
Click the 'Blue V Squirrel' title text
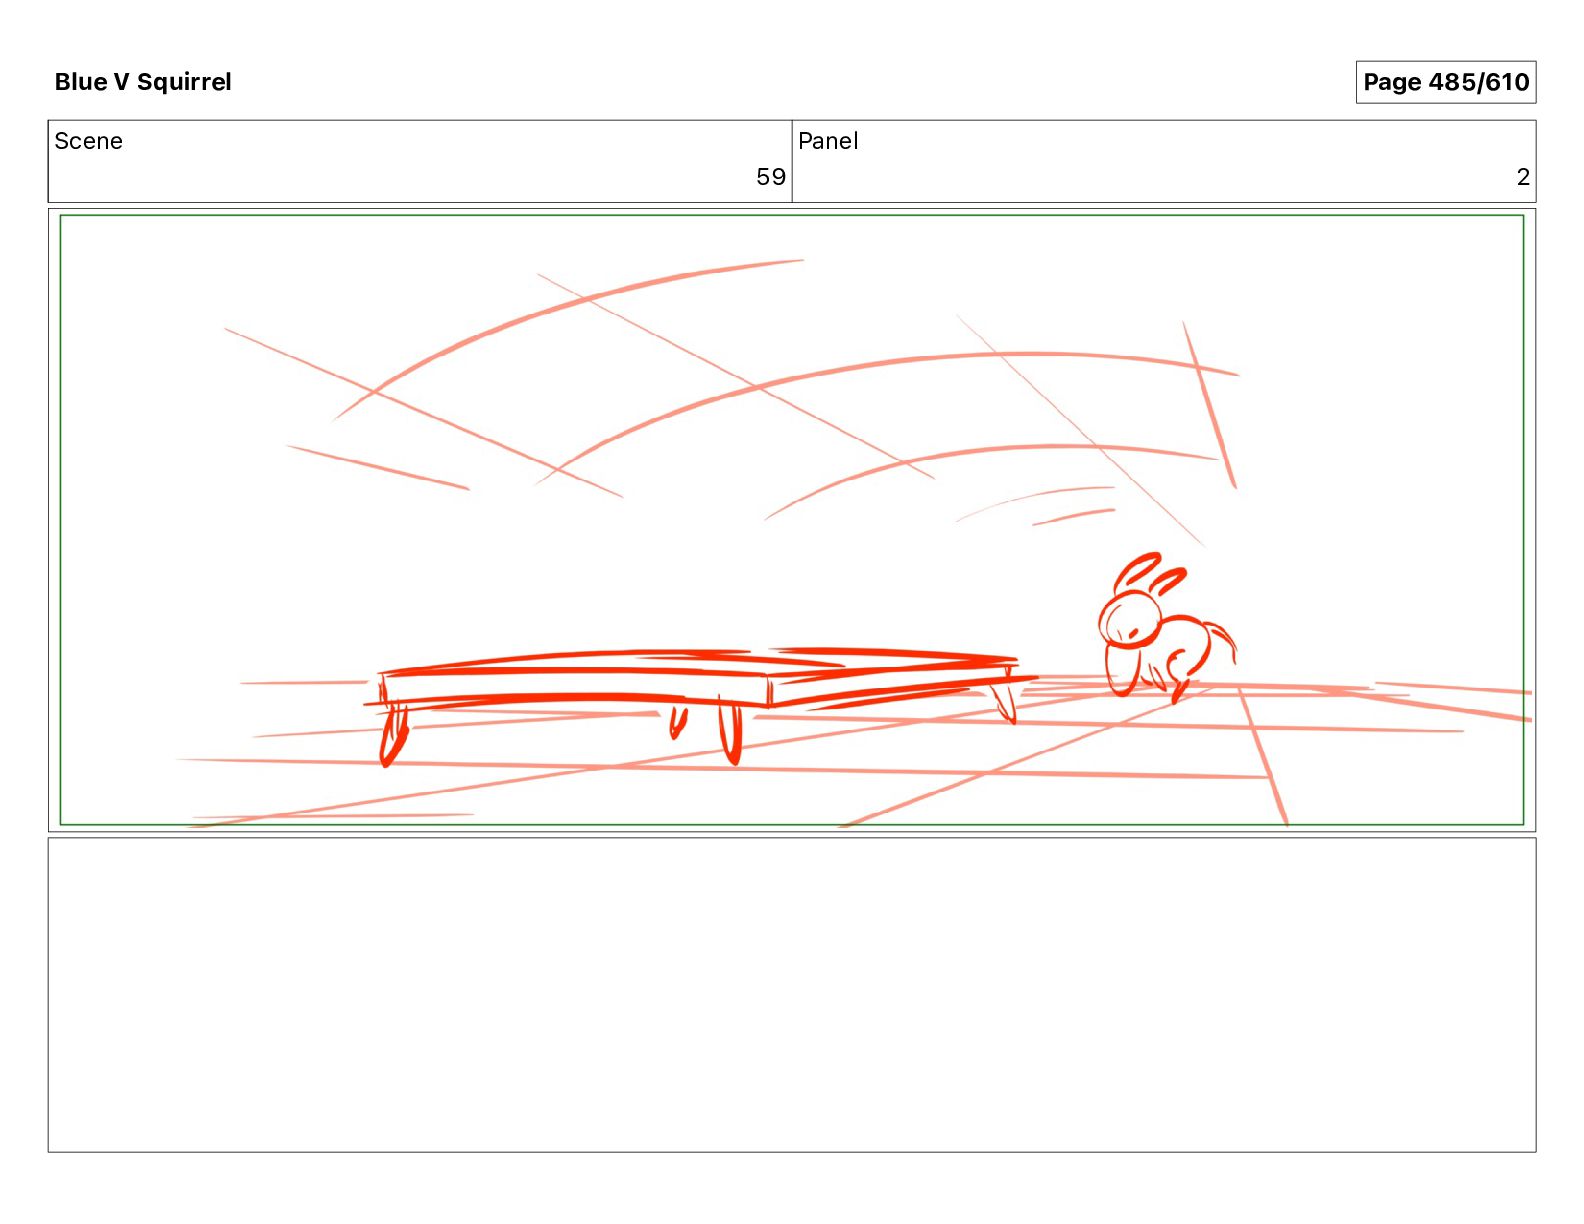[x=143, y=82]
